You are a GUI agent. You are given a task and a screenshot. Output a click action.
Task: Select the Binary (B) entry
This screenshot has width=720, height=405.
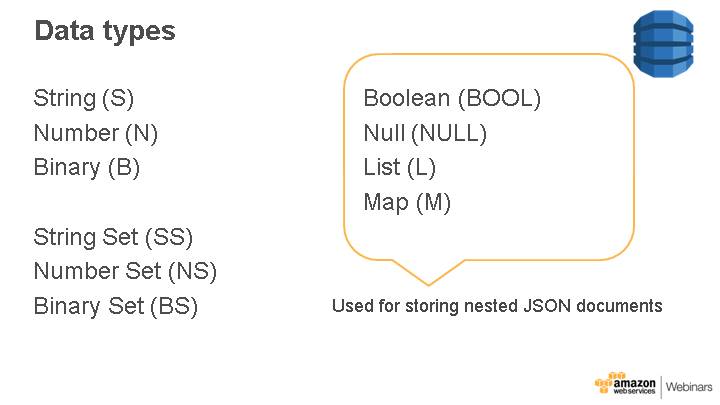[86, 167]
